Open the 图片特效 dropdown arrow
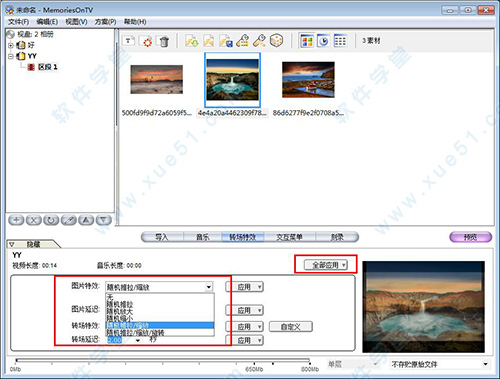This screenshot has width=500, height=379. coord(208,287)
